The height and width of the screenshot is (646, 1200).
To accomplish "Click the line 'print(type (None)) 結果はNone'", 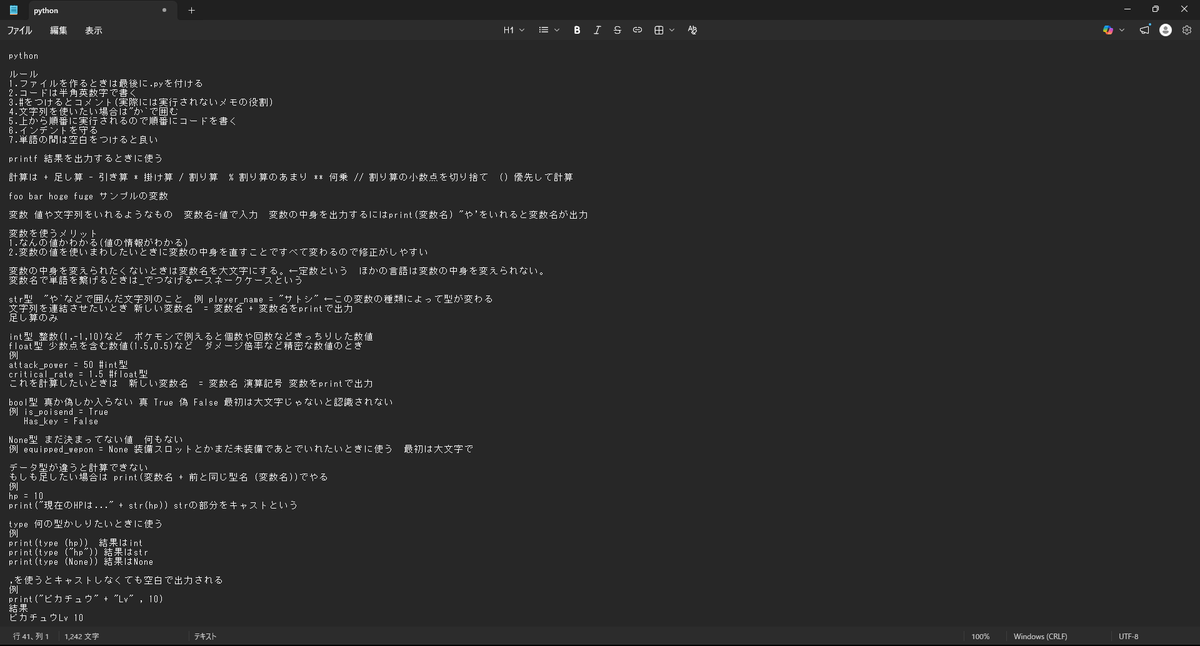I will tap(81, 561).
